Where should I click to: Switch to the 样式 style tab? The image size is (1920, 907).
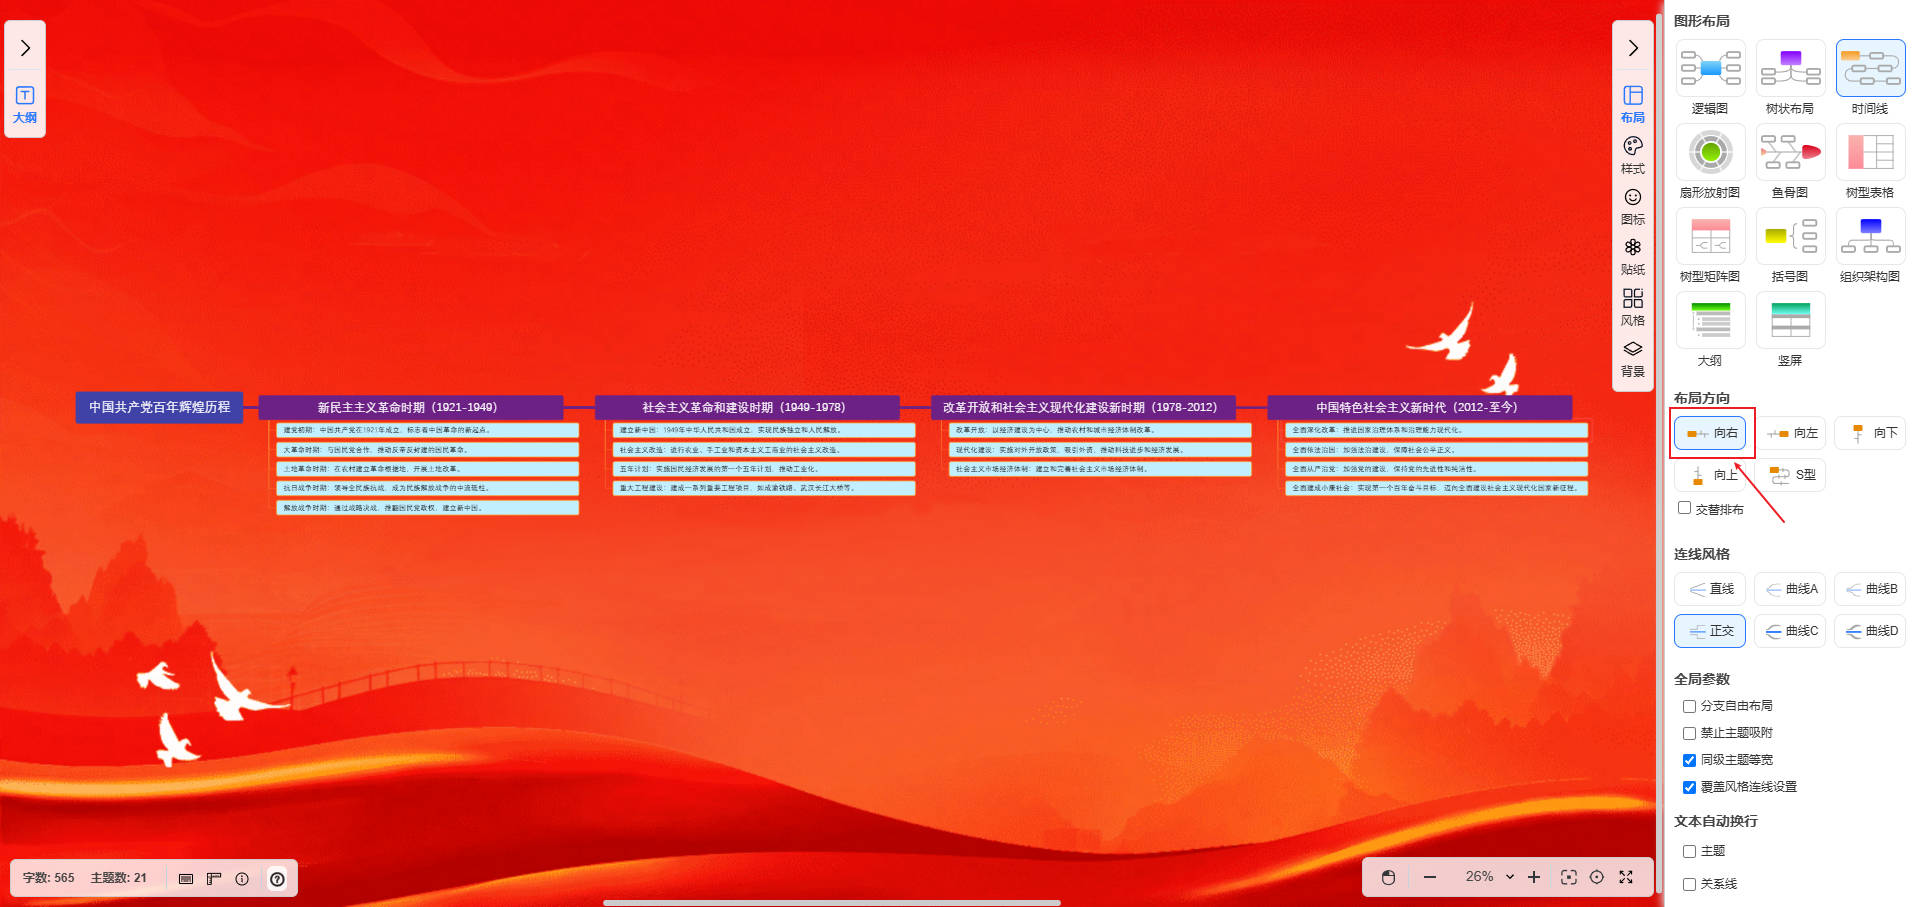click(1632, 155)
